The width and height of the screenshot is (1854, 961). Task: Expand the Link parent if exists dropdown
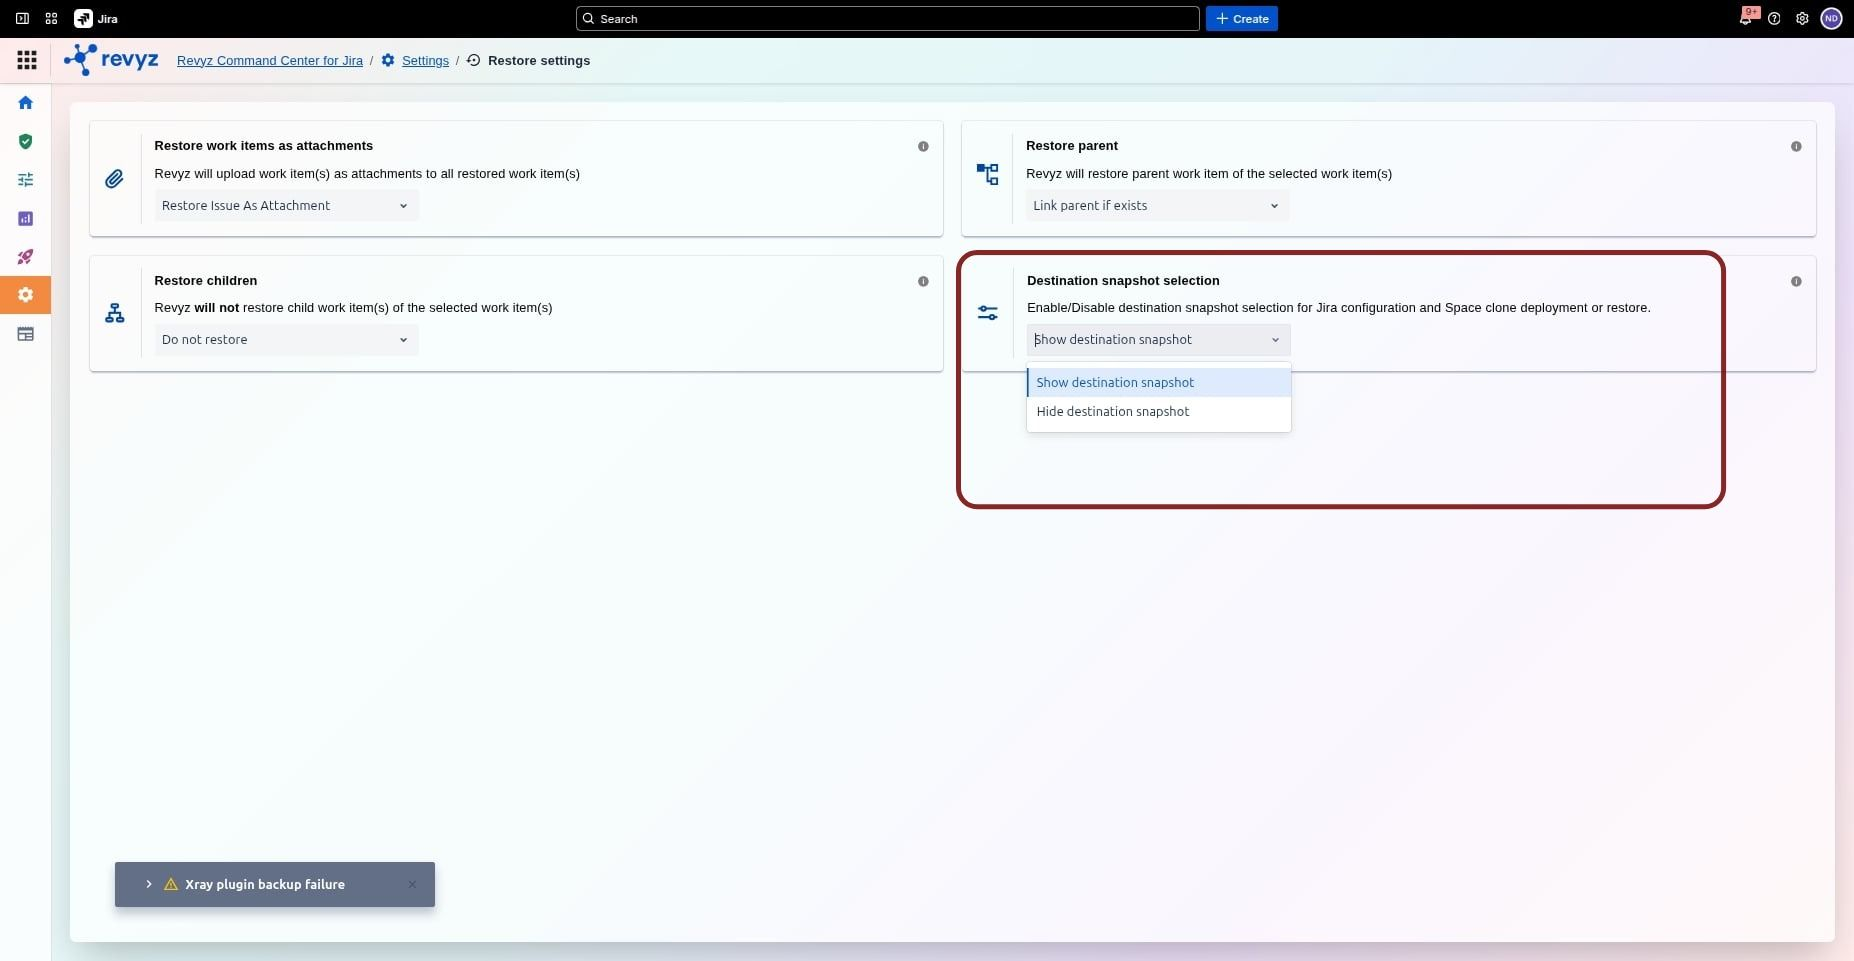click(1157, 206)
